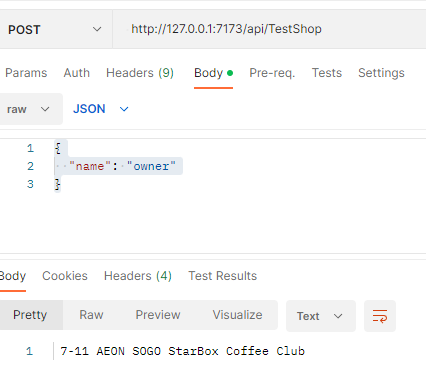The image size is (426, 383).
Task: Open the Text response format dropdown
Action: point(321,316)
